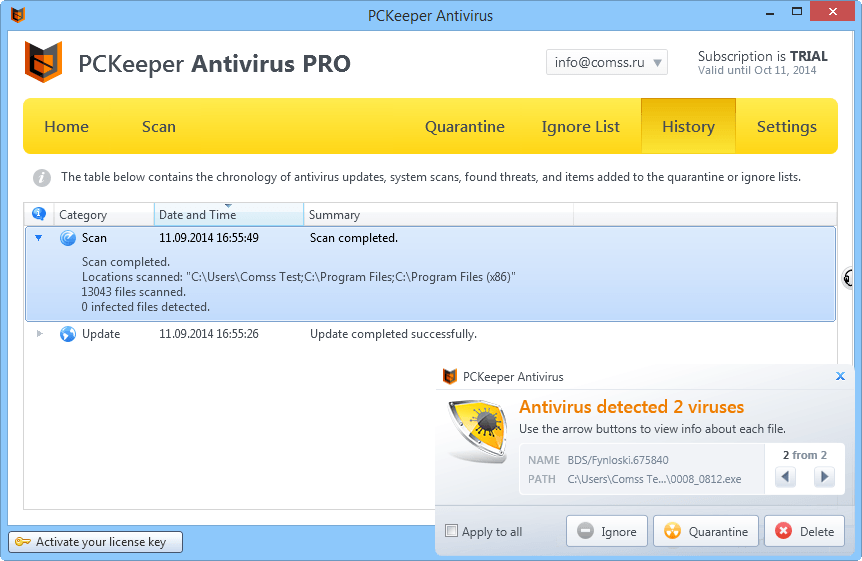Maximize the PCKeeper Antivirus window
The image size is (862, 561).
[x=797, y=12]
